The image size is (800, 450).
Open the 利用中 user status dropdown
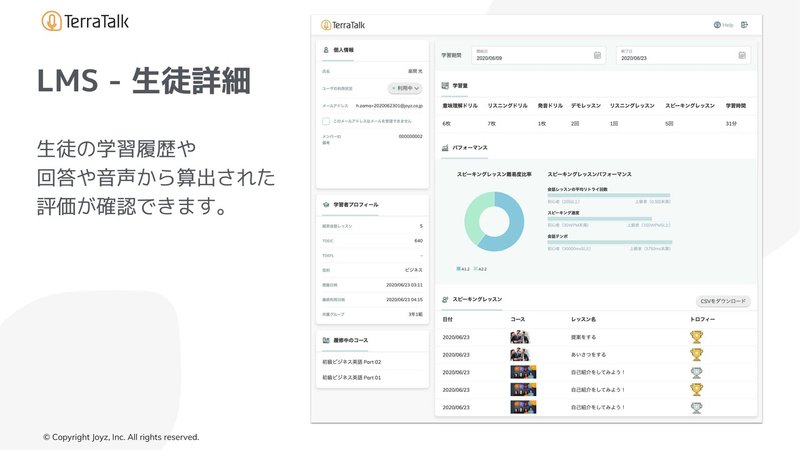[405, 88]
